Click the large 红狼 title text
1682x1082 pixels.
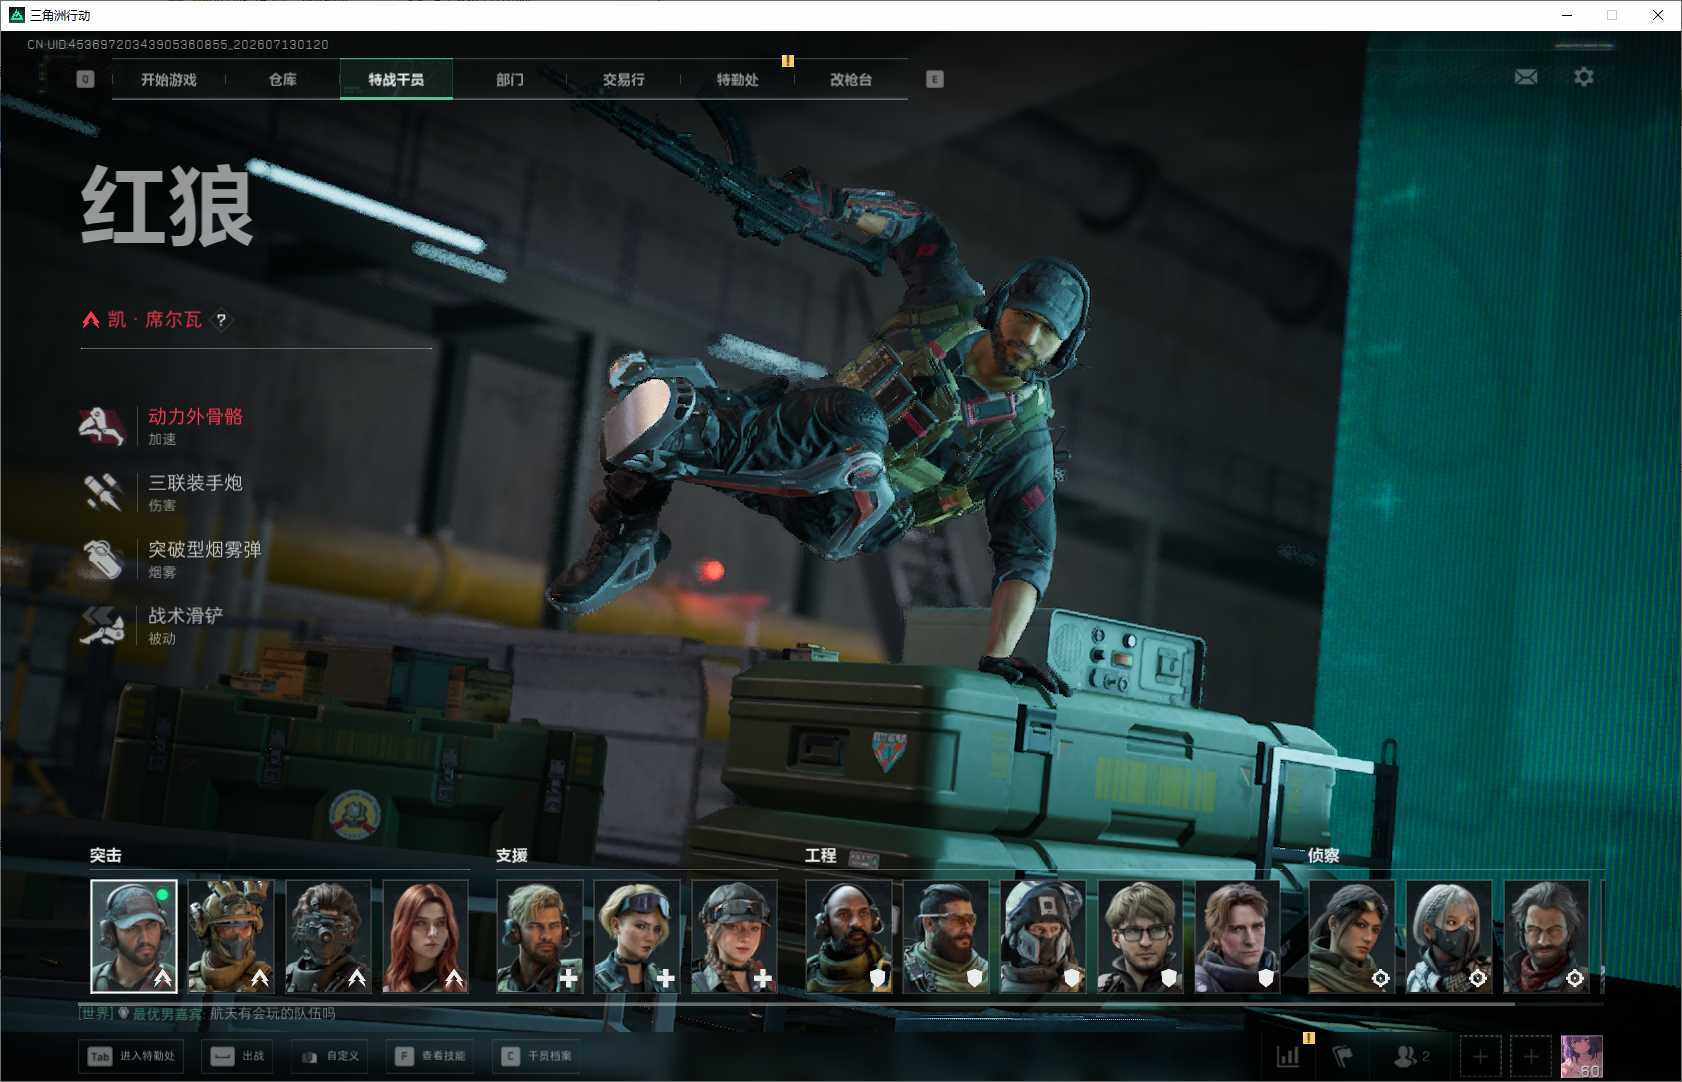[167, 206]
